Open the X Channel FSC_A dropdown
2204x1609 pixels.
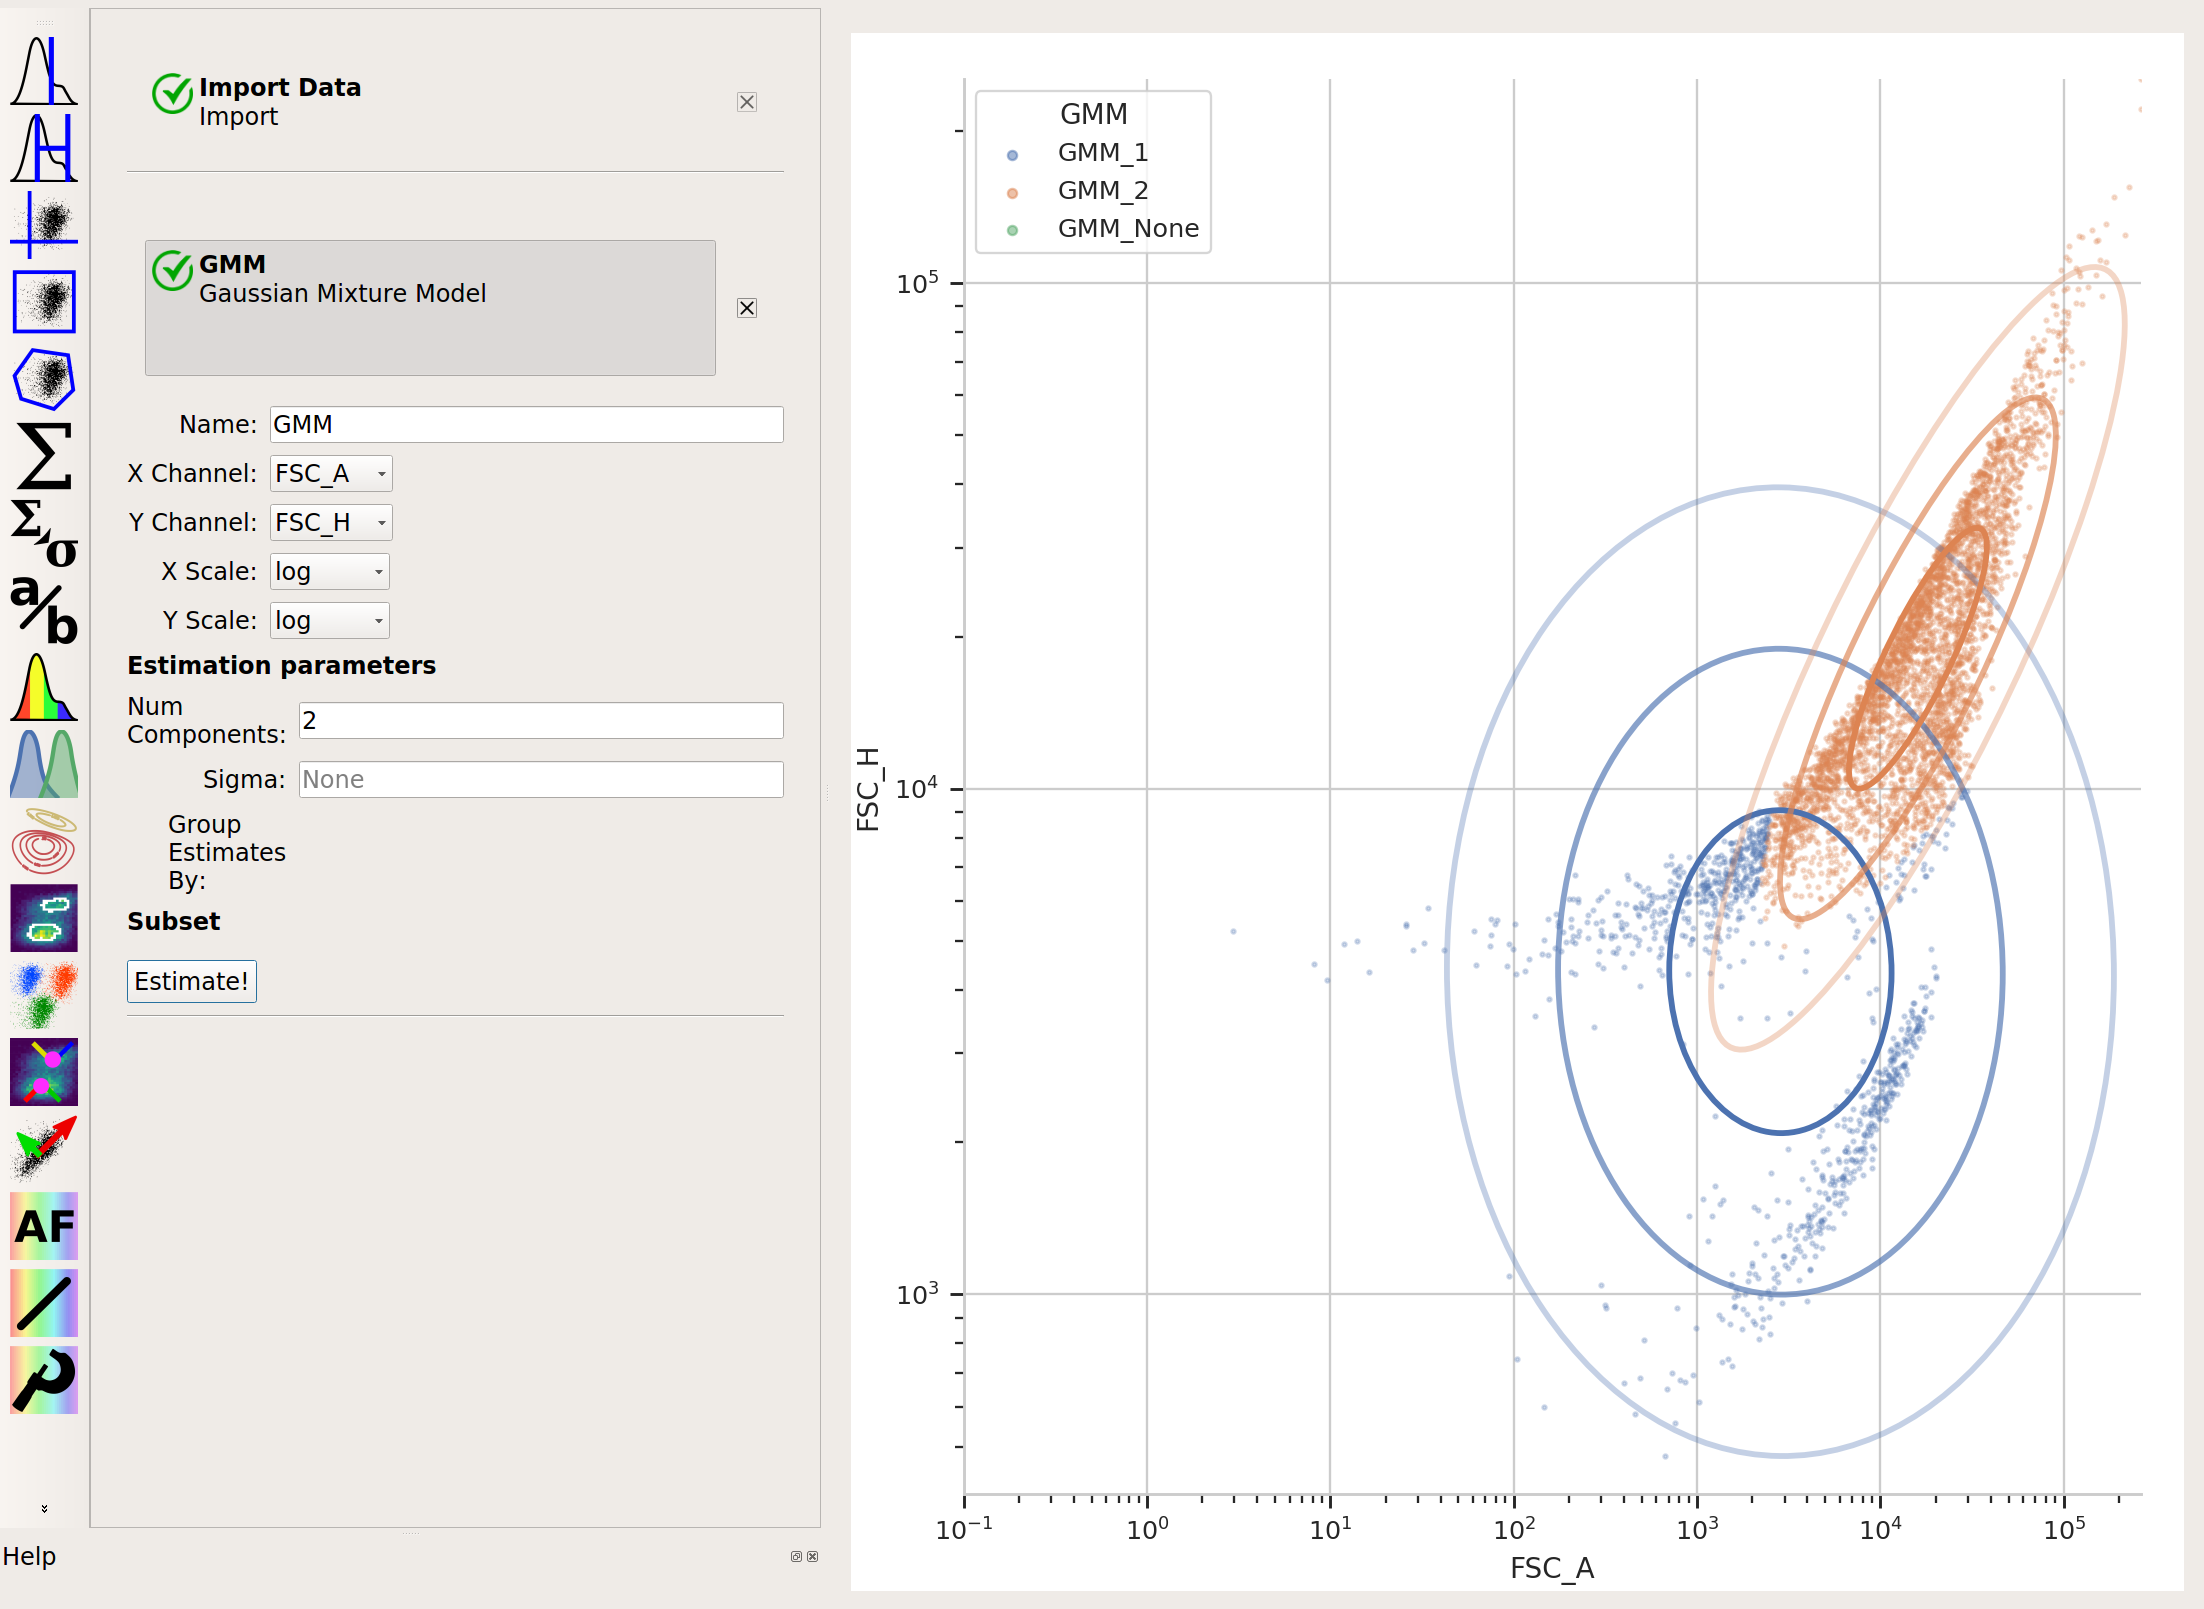pyautogui.click(x=331, y=474)
